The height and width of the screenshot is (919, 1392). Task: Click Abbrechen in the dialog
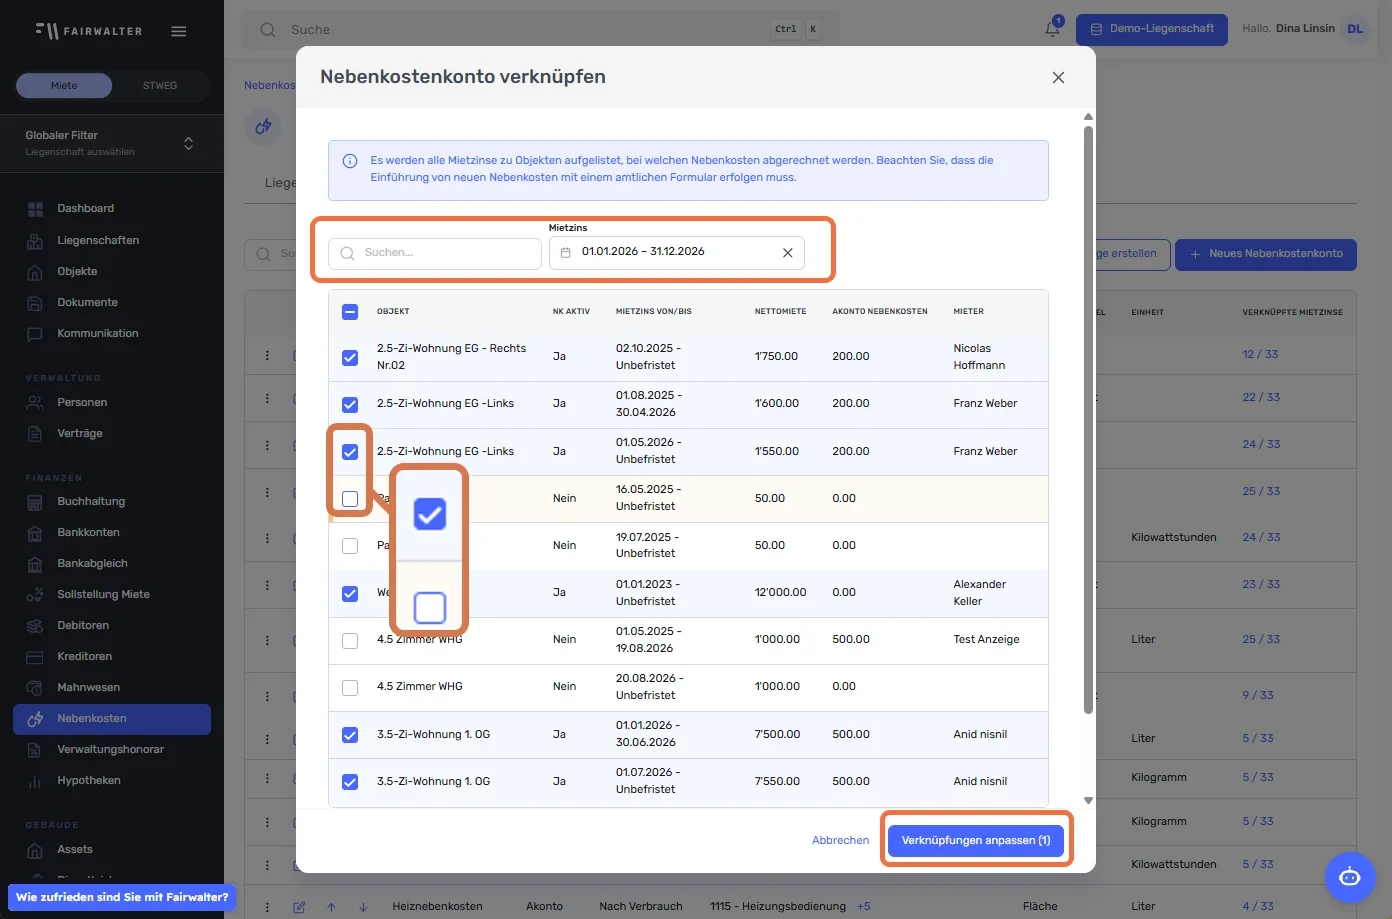[841, 840]
